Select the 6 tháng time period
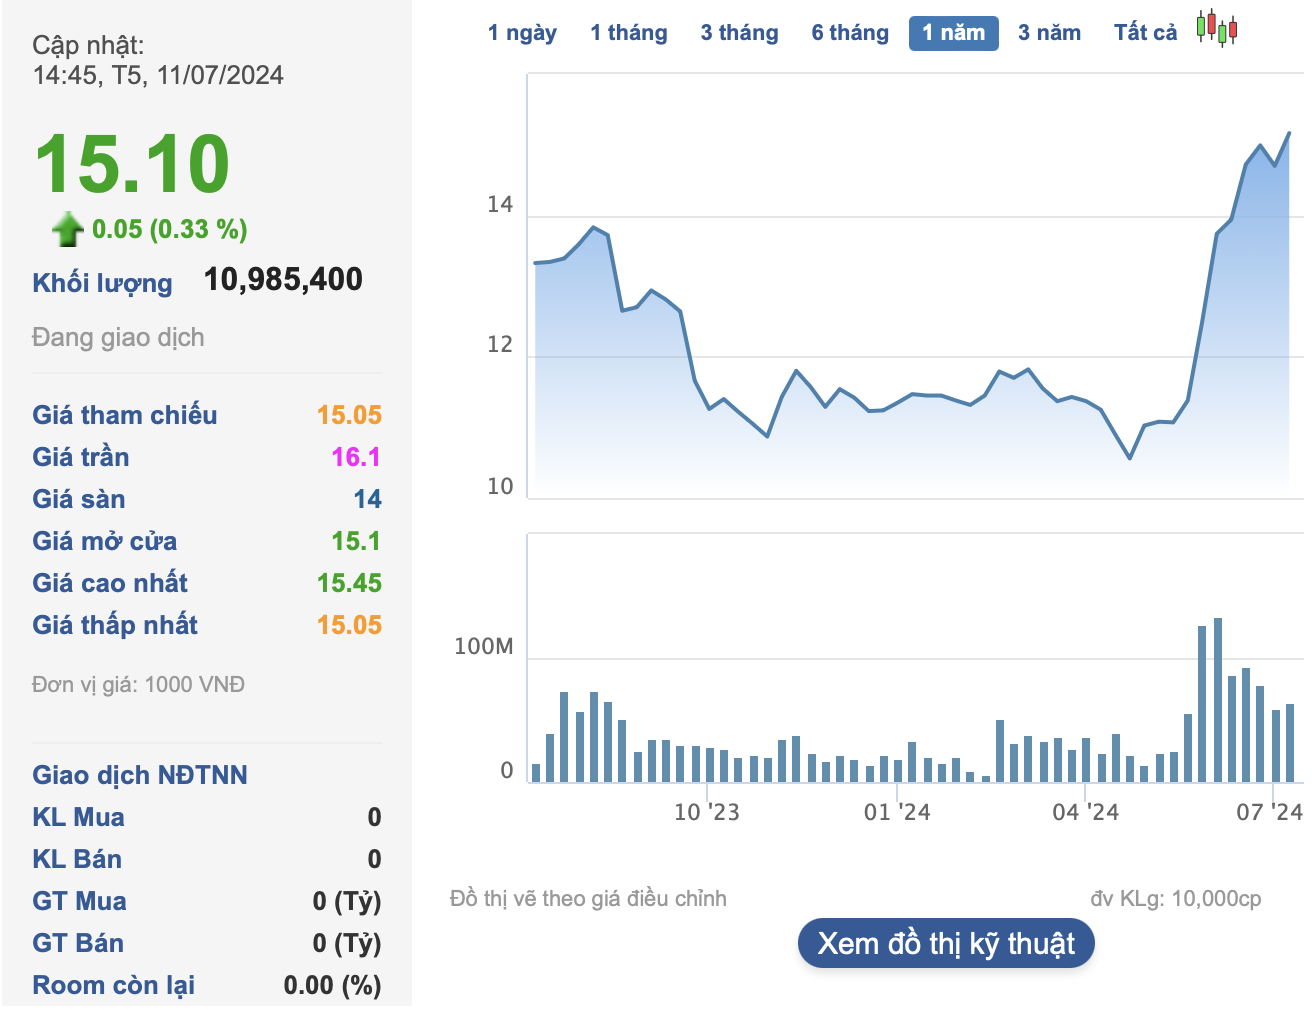This screenshot has width=1312, height=1018. pyautogui.click(x=849, y=32)
